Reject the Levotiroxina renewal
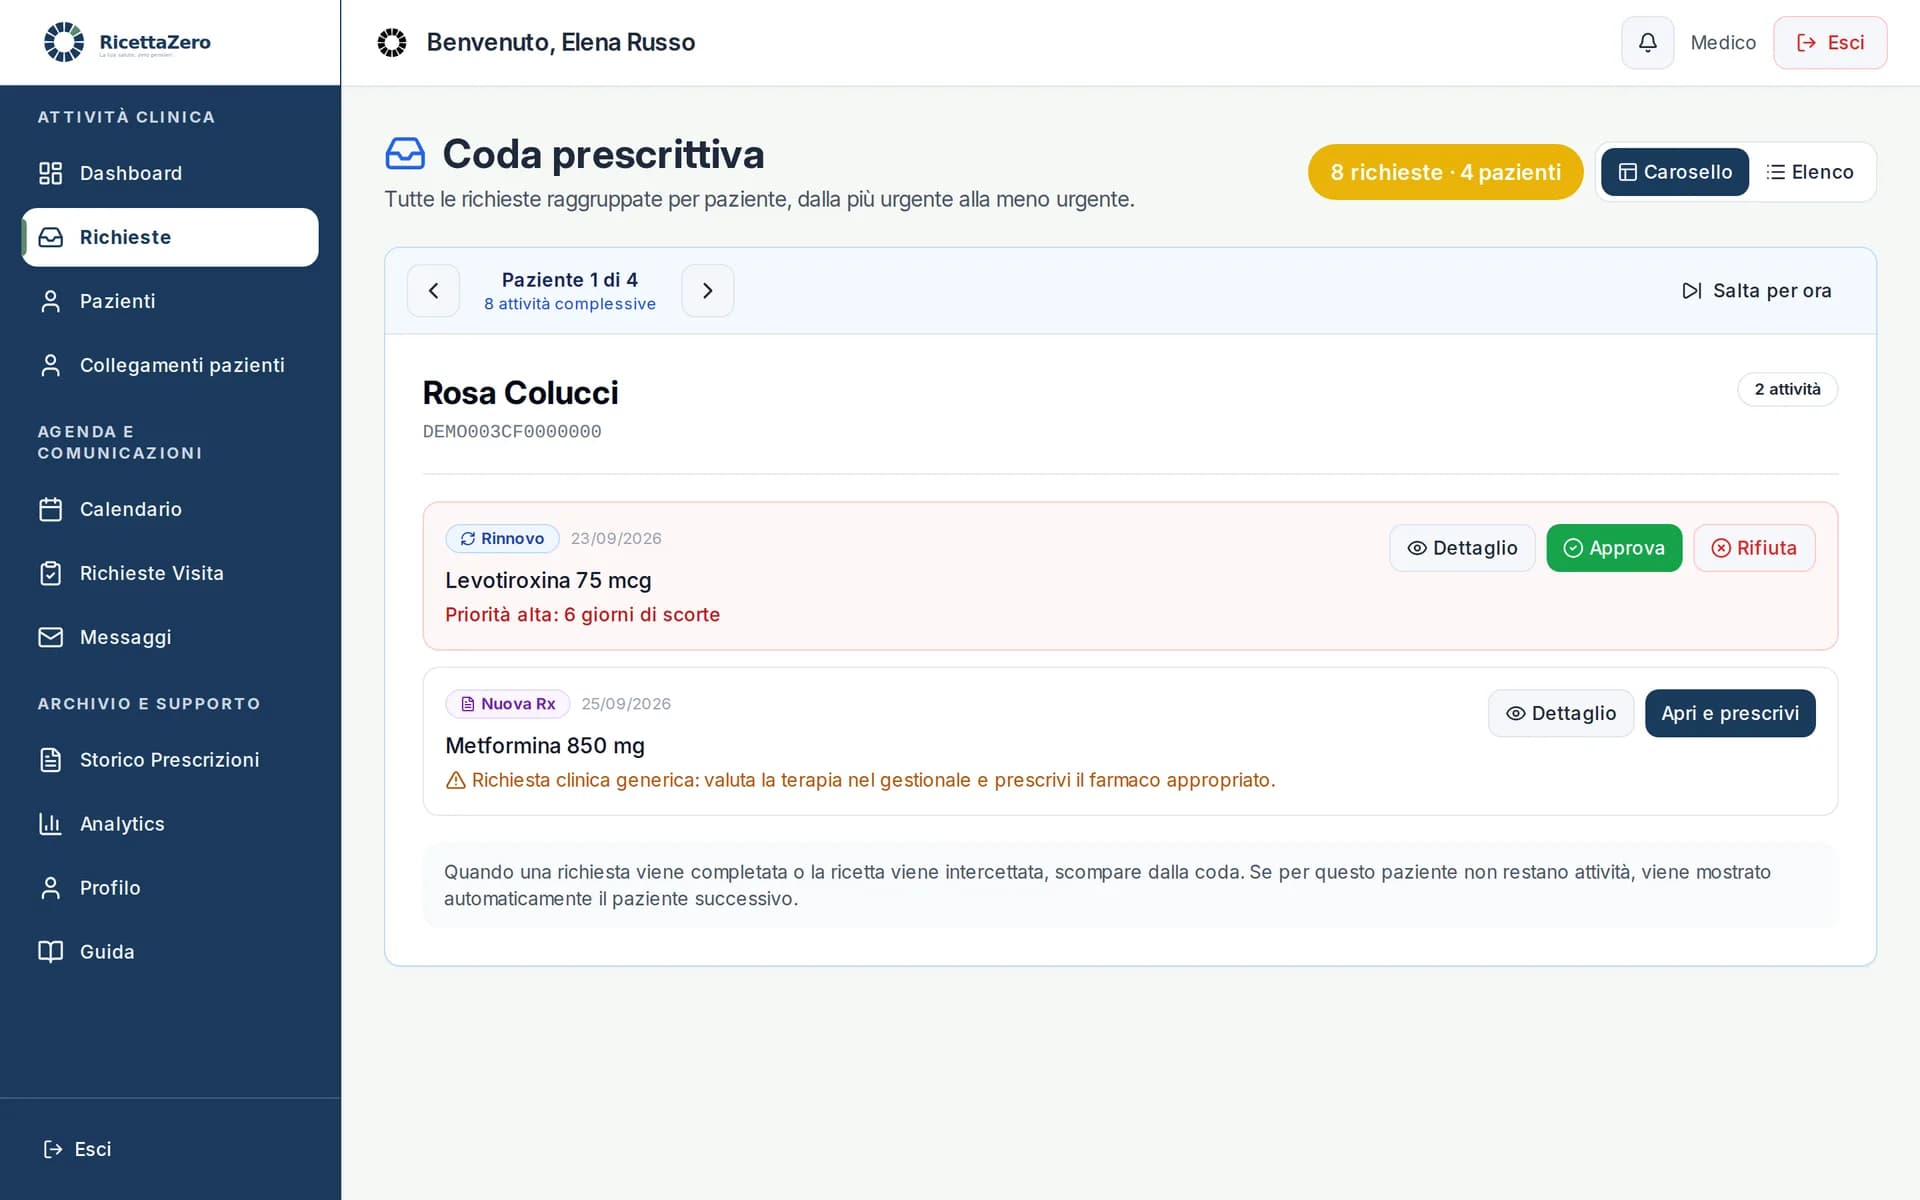1920x1200 pixels. click(1754, 548)
